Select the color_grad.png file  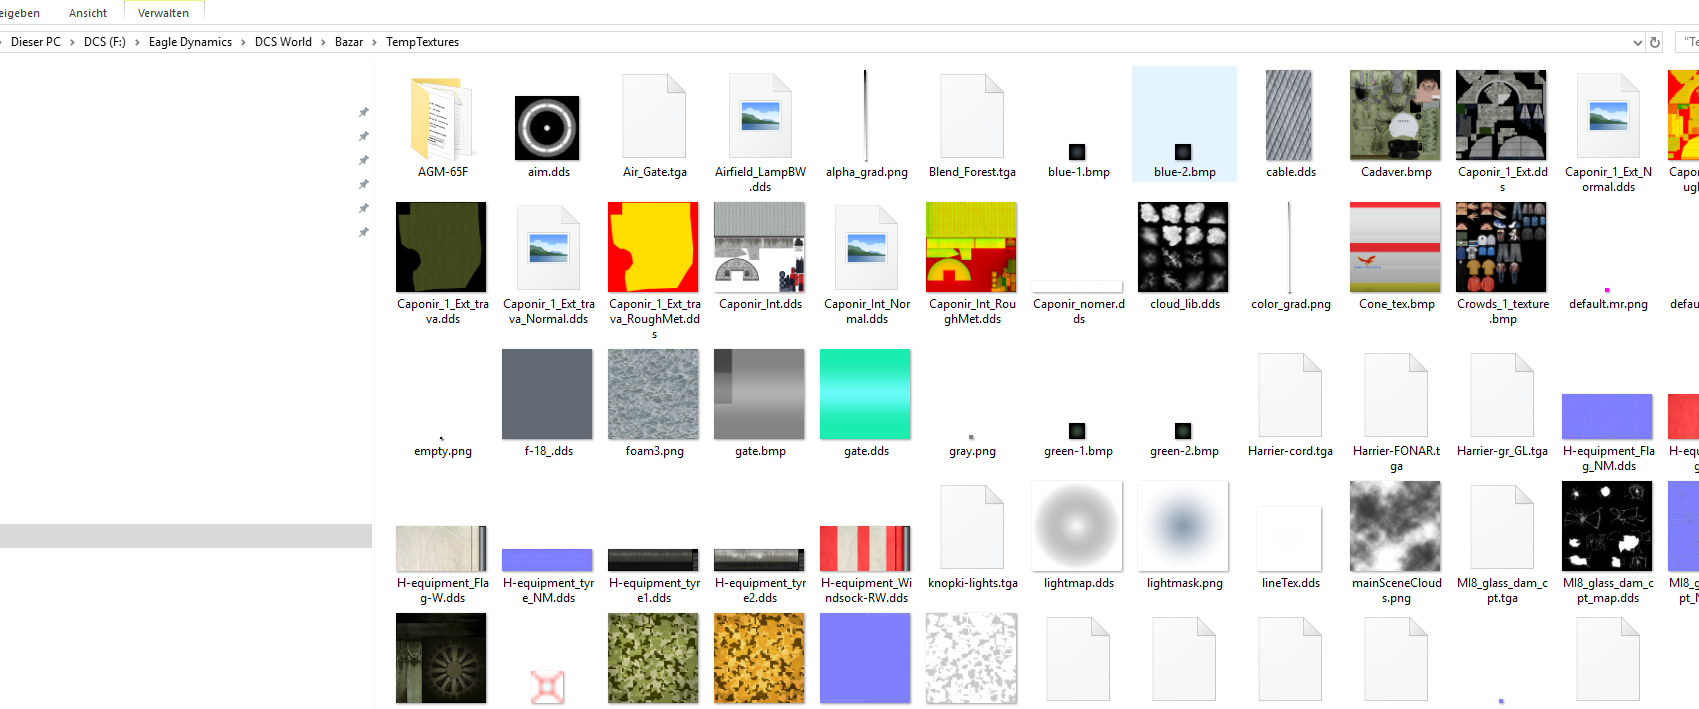pyautogui.click(x=1289, y=247)
